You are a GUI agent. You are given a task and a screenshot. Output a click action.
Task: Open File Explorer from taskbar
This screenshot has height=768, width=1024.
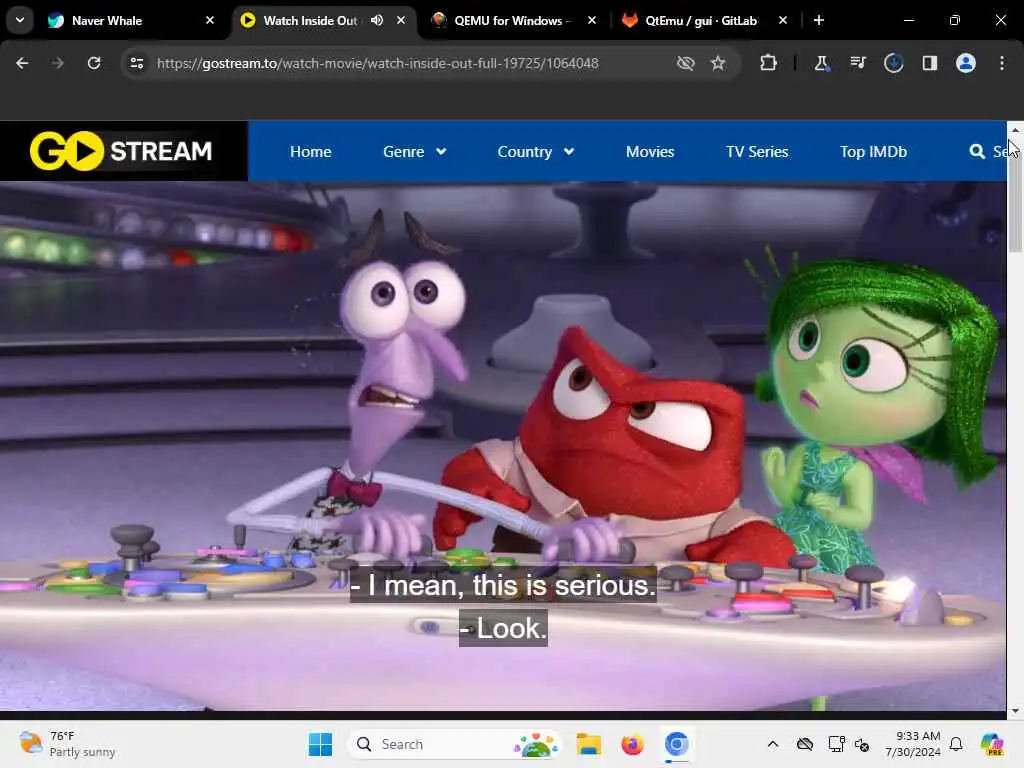coord(588,744)
